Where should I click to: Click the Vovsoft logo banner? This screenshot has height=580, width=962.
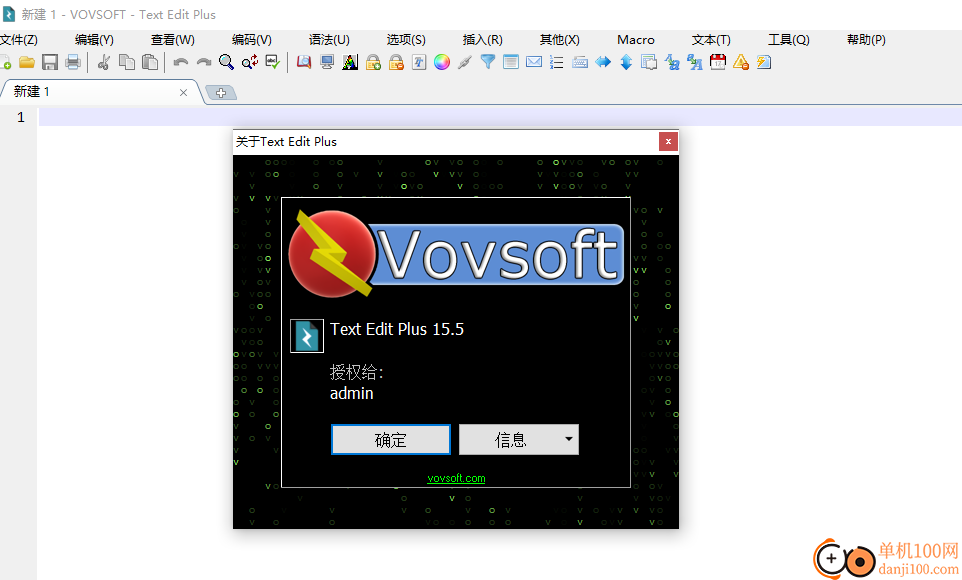click(456, 253)
